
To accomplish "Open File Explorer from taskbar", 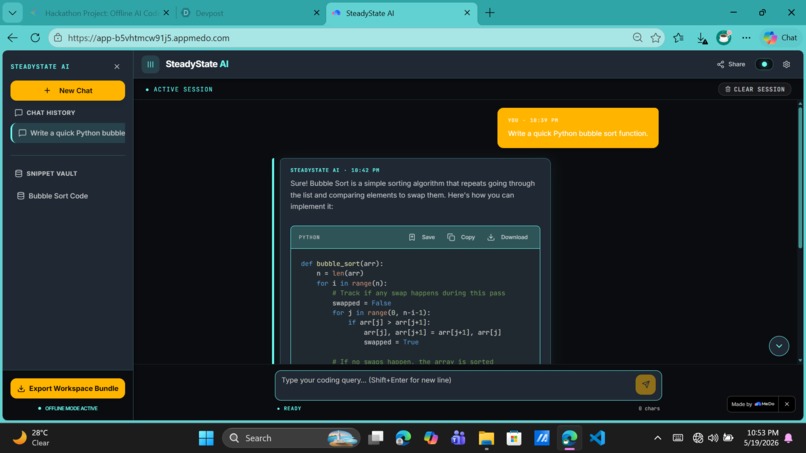I will (x=486, y=438).
